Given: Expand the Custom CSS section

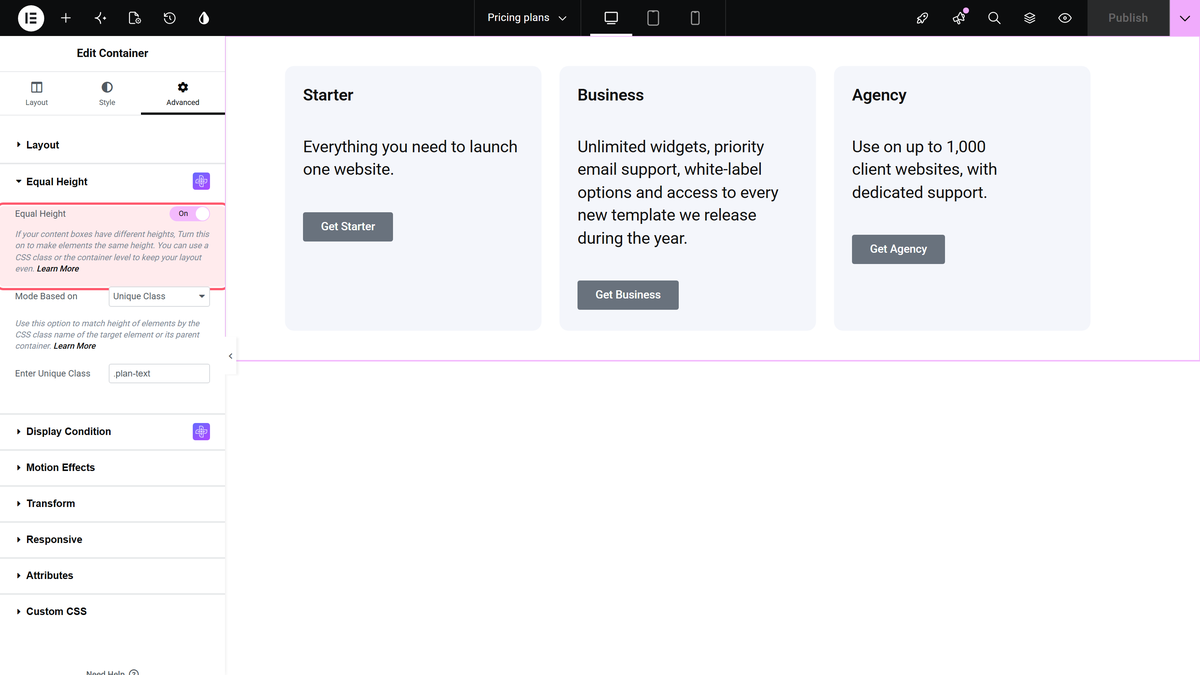Looking at the screenshot, I should click(x=112, y=611).
